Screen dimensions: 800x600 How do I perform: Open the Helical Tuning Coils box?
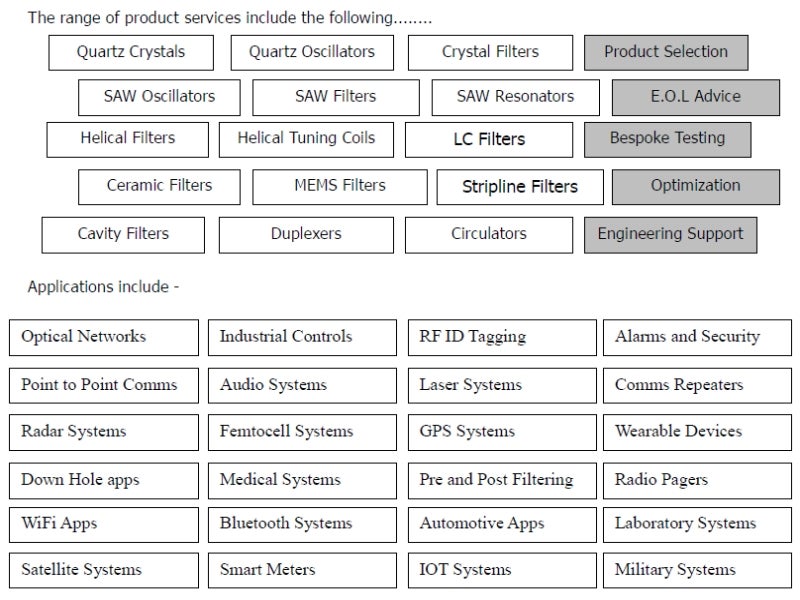(306, 139)
